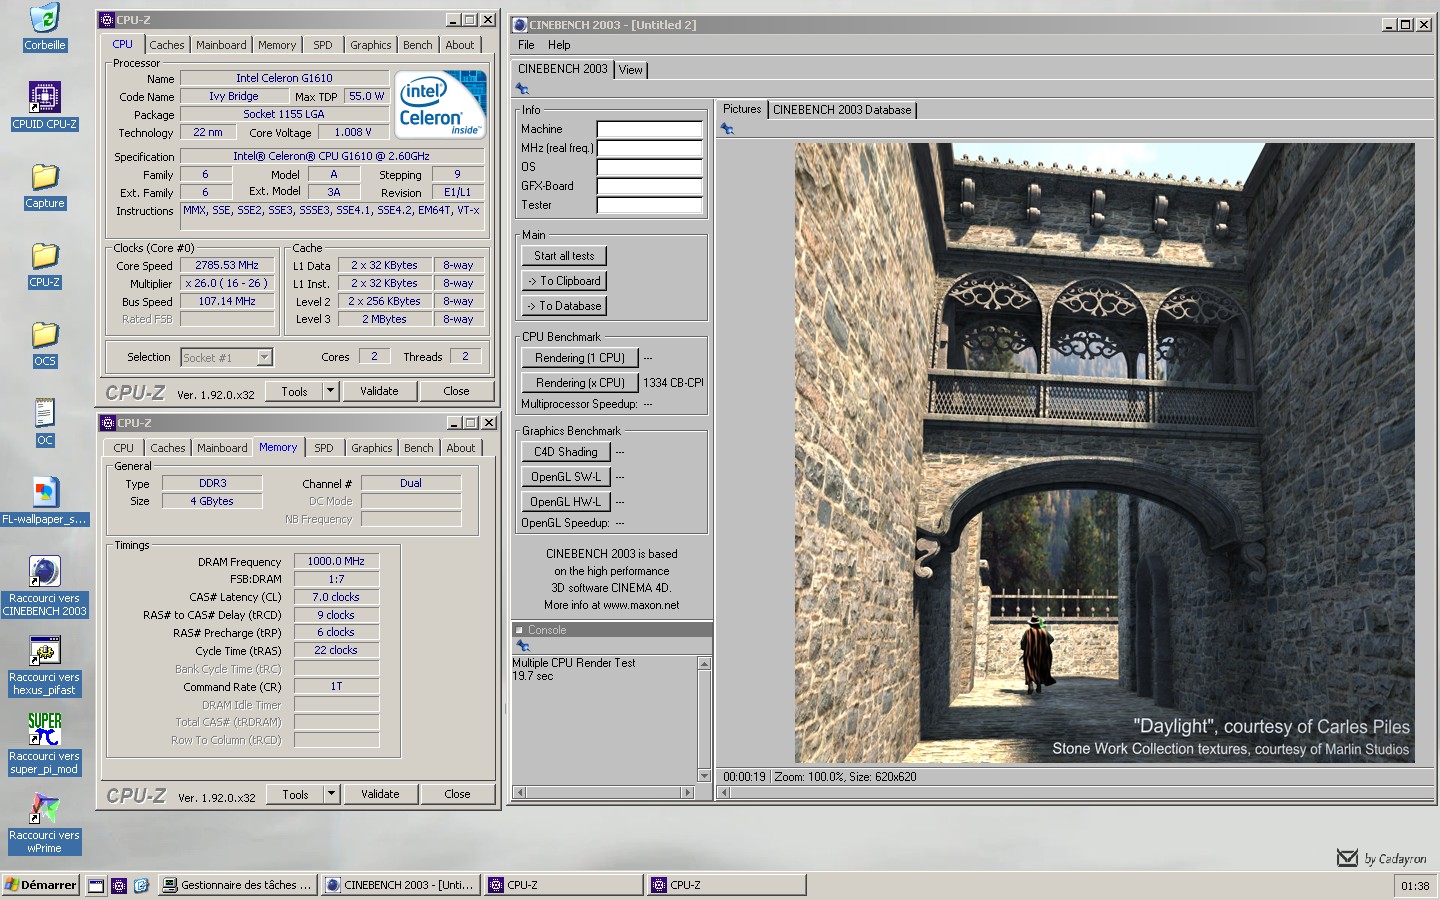Open the Corbeille recycle bin icon
Screen dimensions: 1440x900
pyautogui.click(x=44, y=19)
